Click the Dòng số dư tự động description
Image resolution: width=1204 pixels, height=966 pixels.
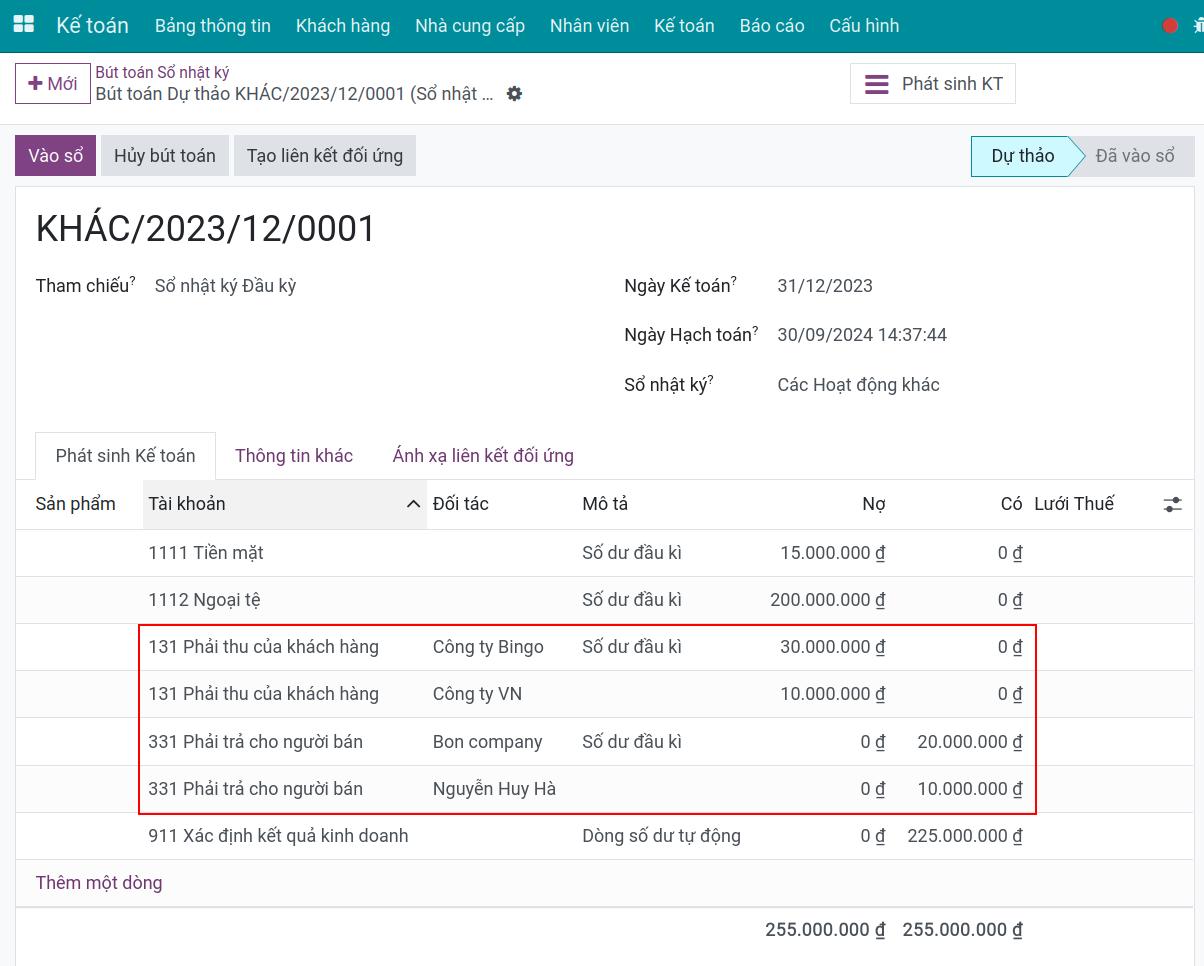coord(662,836)
